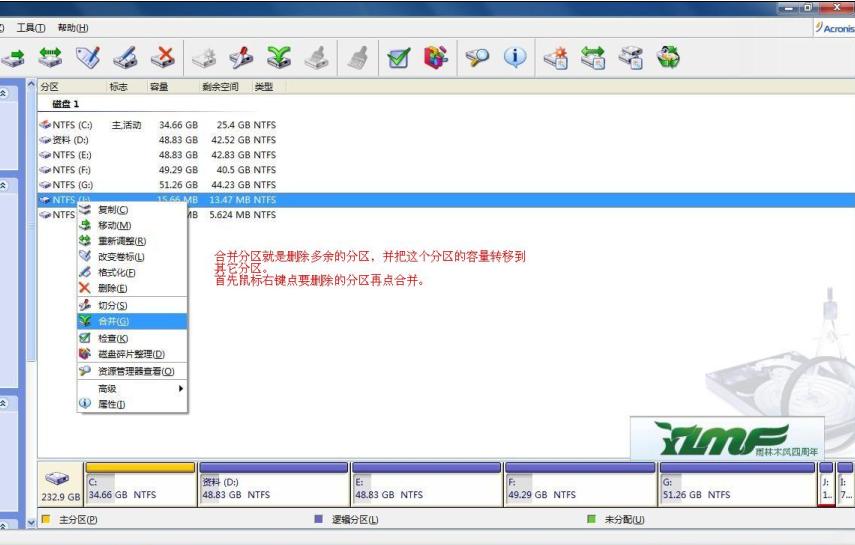Click the change label toolbar icon
The image size is (855, 545).
87,57
